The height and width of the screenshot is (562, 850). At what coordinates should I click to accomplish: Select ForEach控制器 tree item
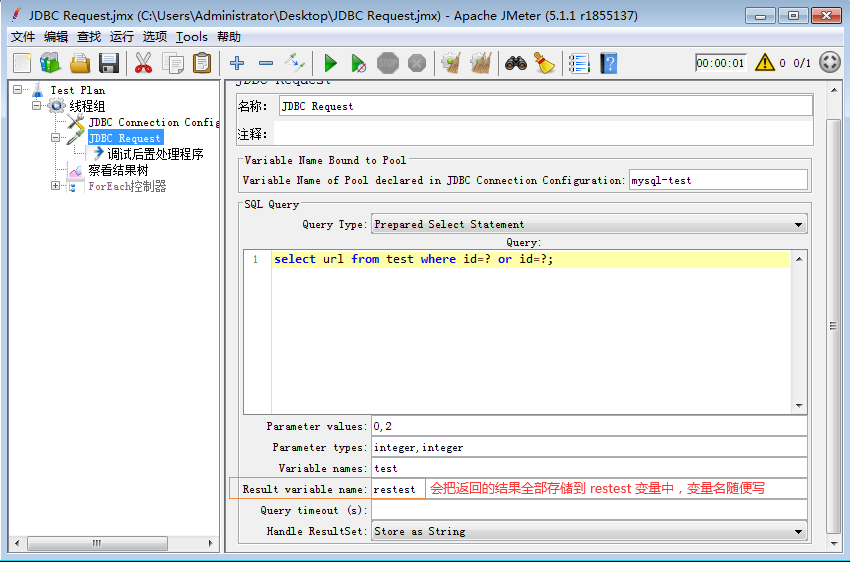point(127,186)
